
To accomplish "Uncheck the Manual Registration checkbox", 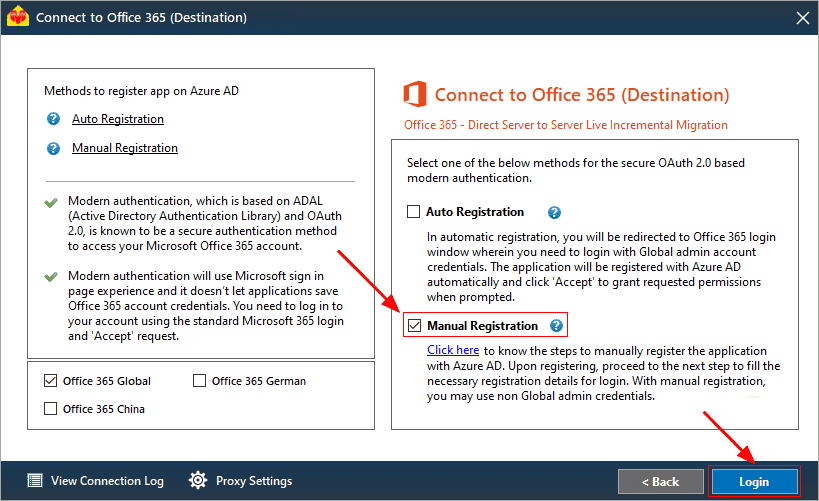I will [415, 325].
